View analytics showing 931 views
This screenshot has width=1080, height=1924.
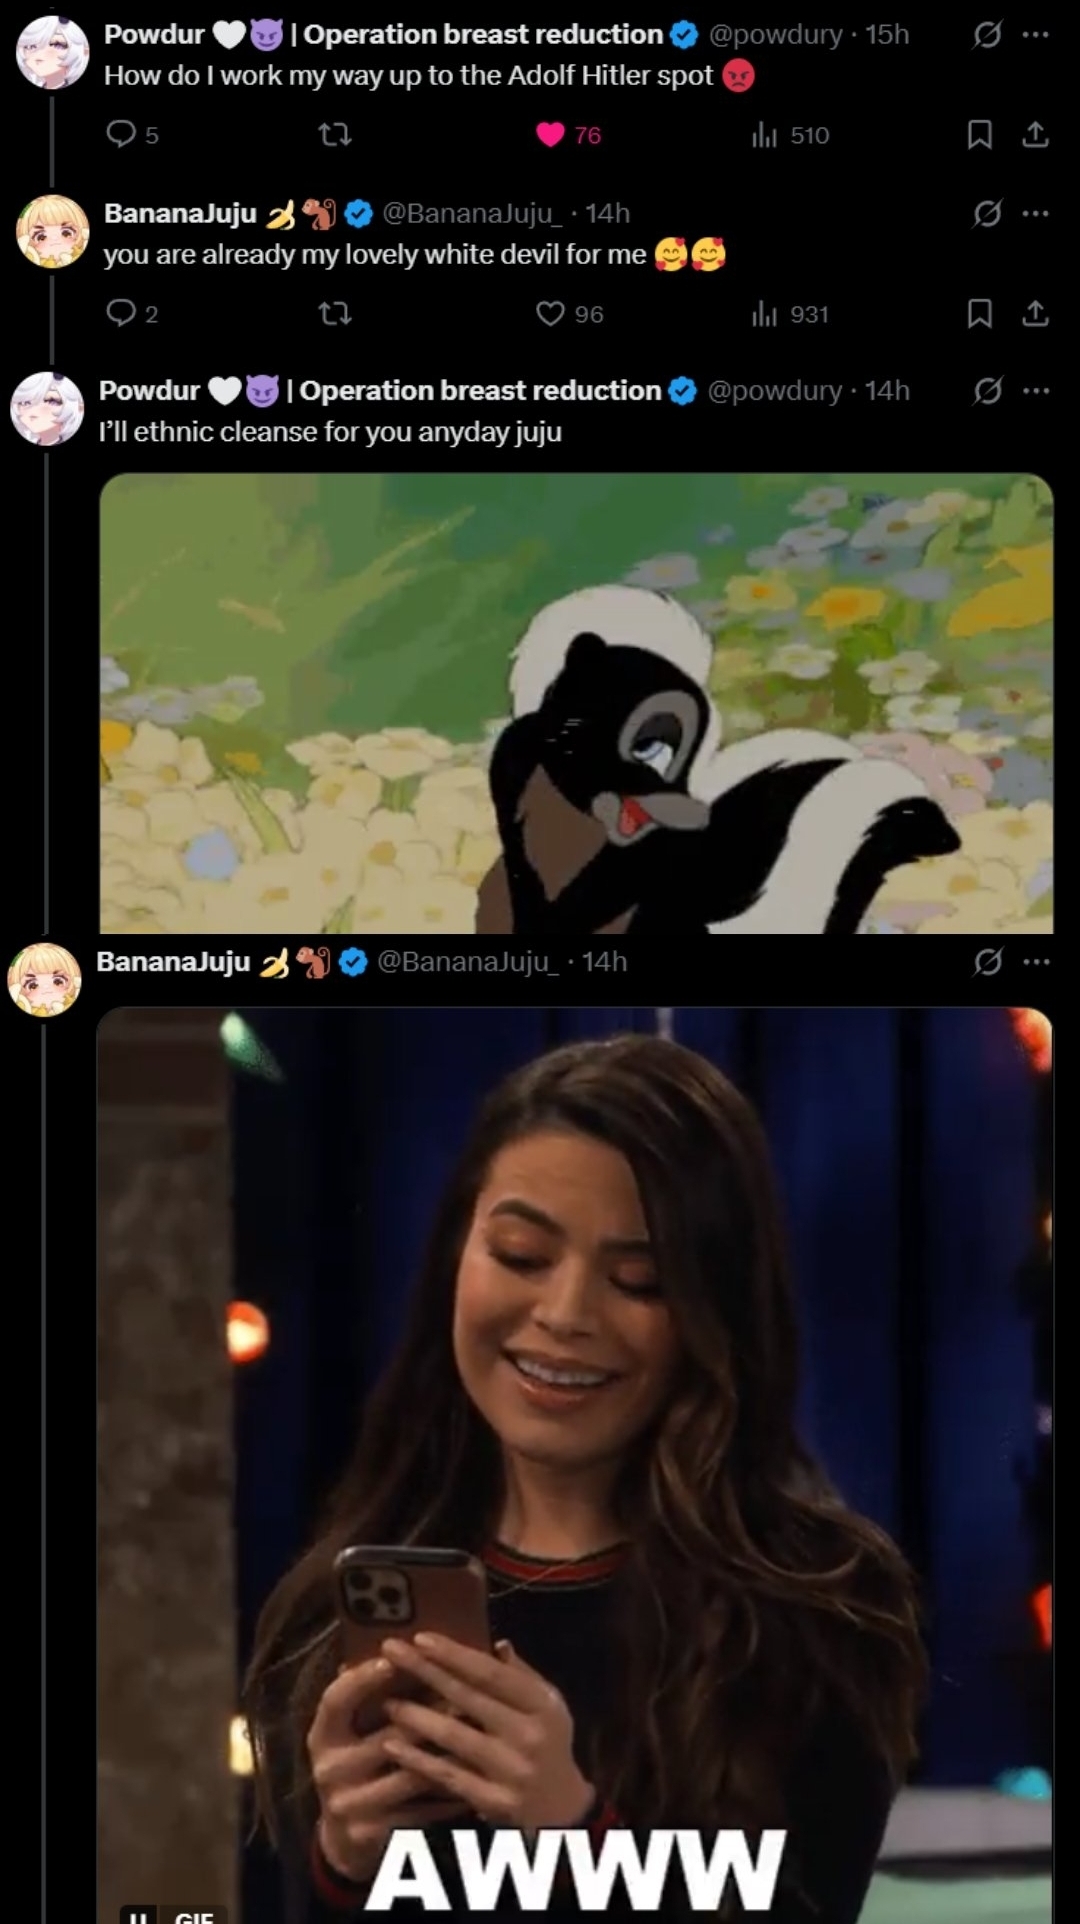click(790, 313)
